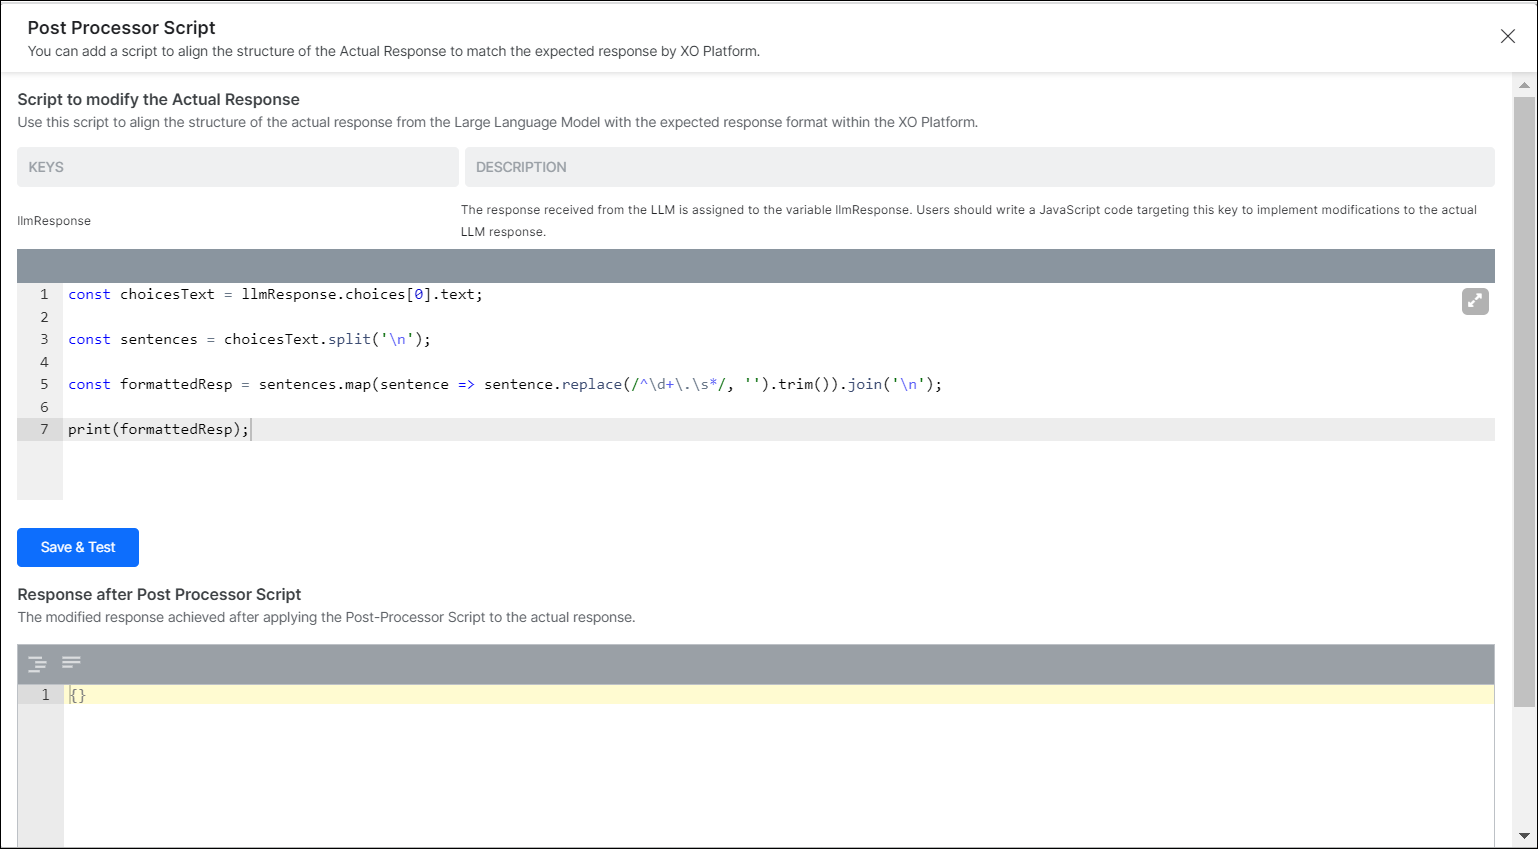Click the fullscreen toggle arrows icon

click(1475, 301)
